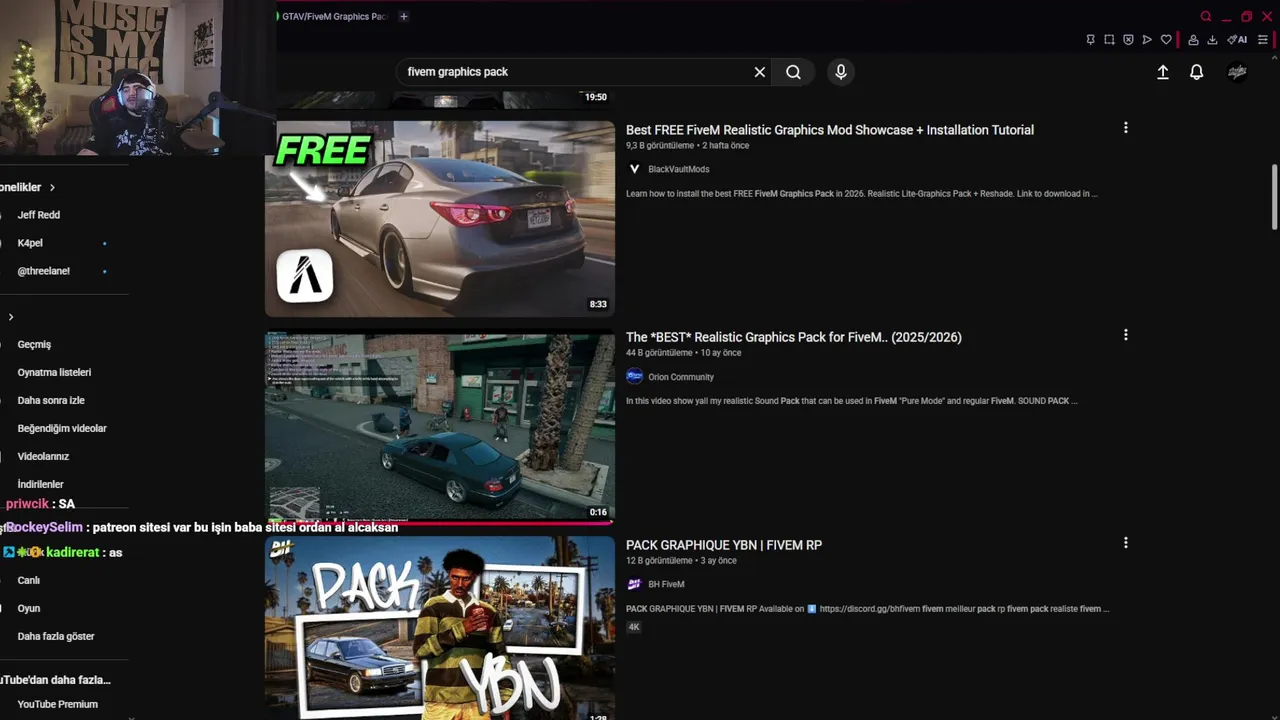The image size is (1280, 720).
Task: Open Oyun in the sidebar
Action: [x=29, y=608]
